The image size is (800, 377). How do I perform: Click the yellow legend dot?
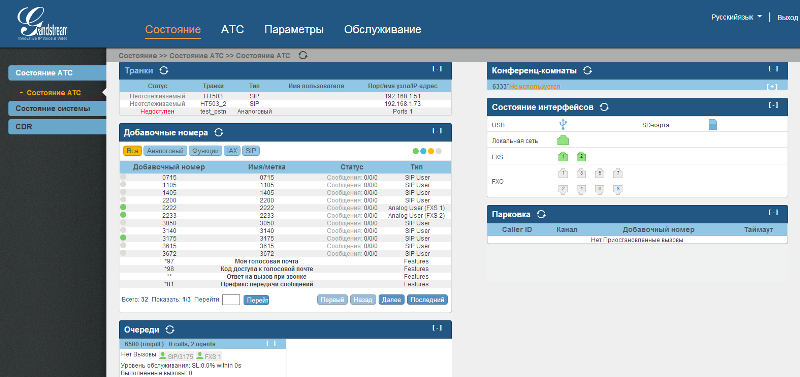tap(431, 151)
